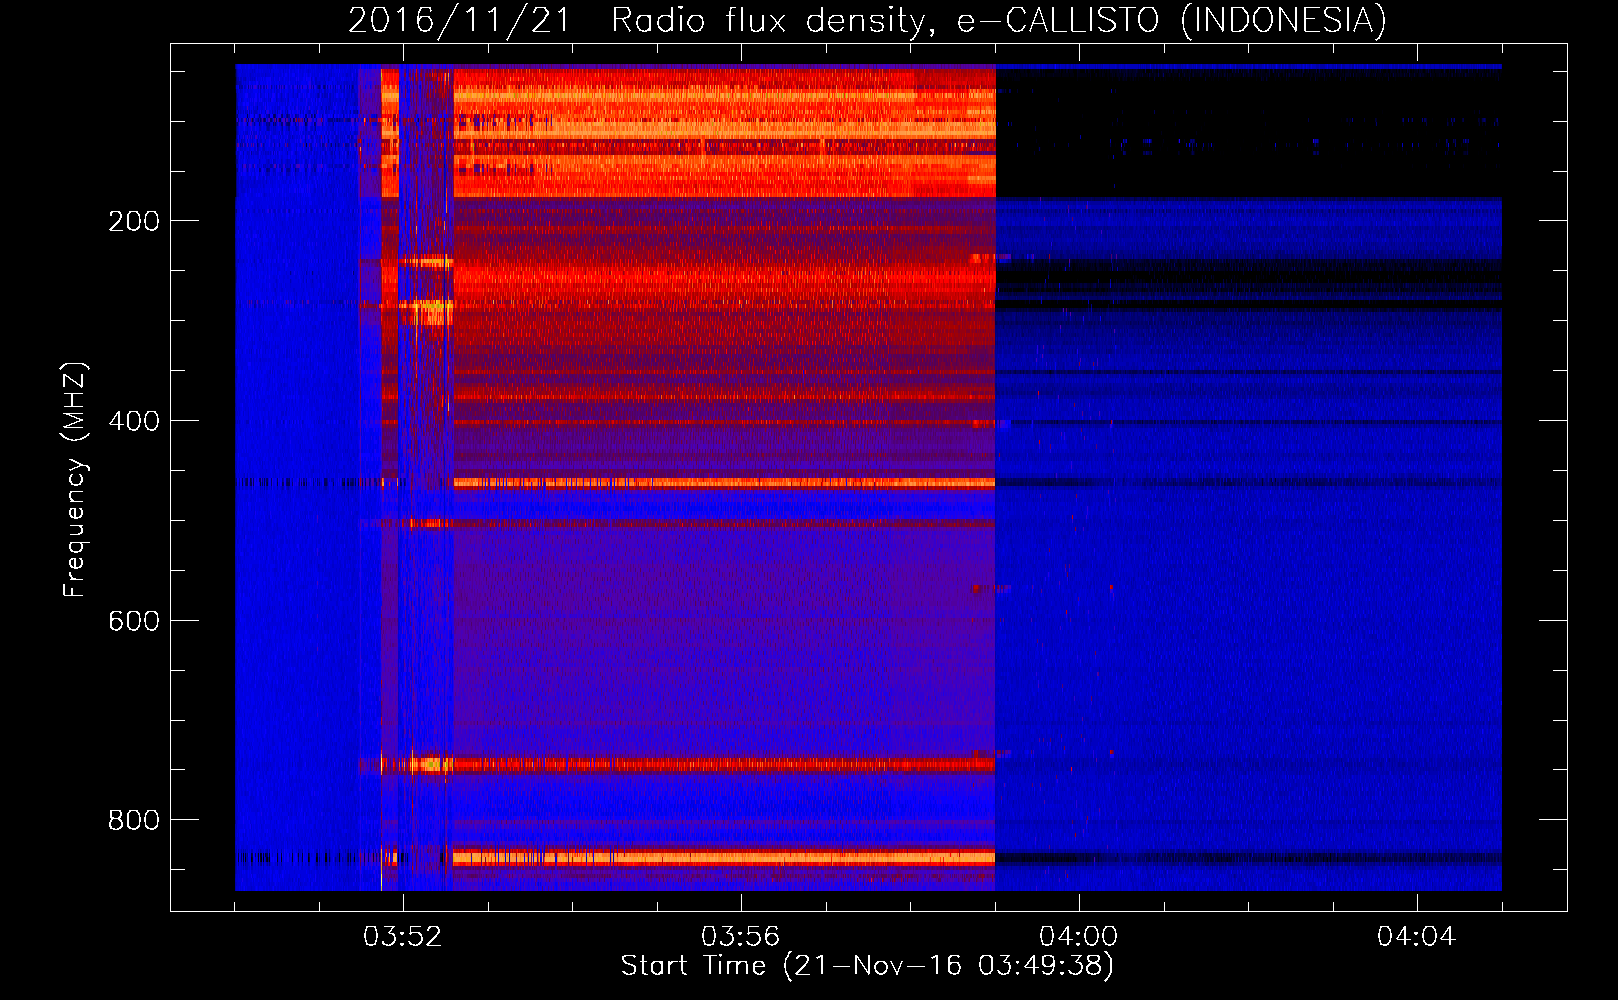
Task: Click the "04:00" time tick label
Action: 1078,937
